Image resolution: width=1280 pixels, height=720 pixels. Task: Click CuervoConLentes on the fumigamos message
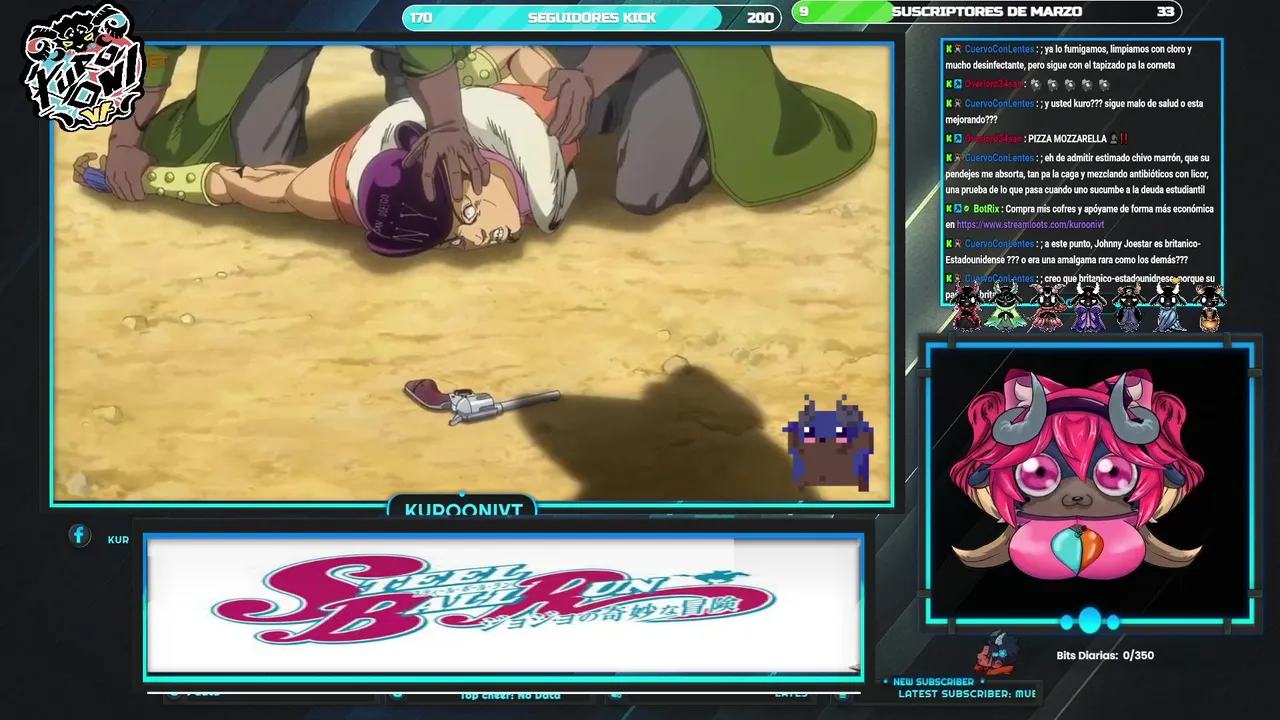click(x=999, y=49)
